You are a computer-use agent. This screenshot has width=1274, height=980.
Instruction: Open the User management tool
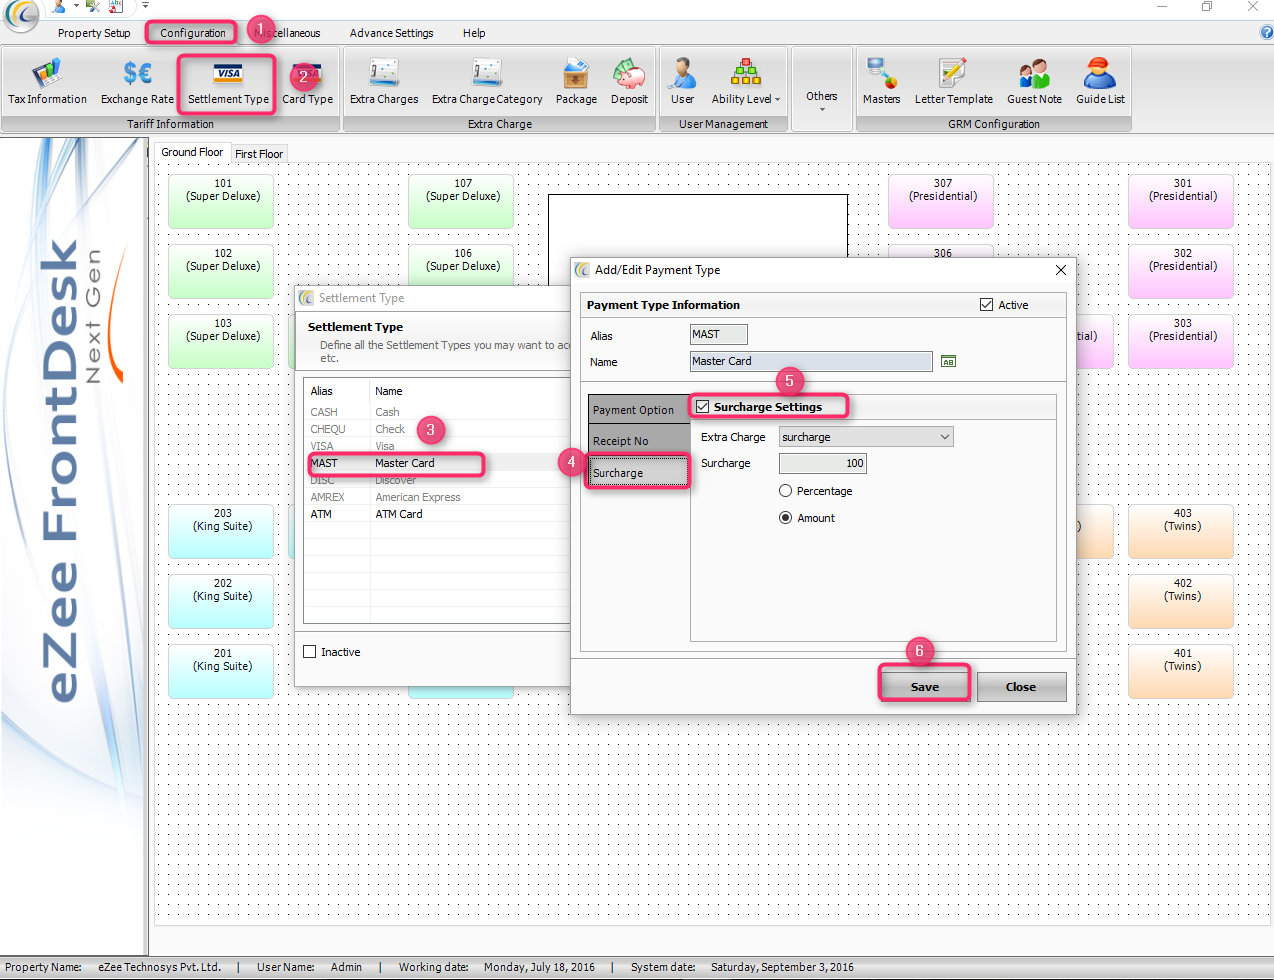[x=682, y=82]
